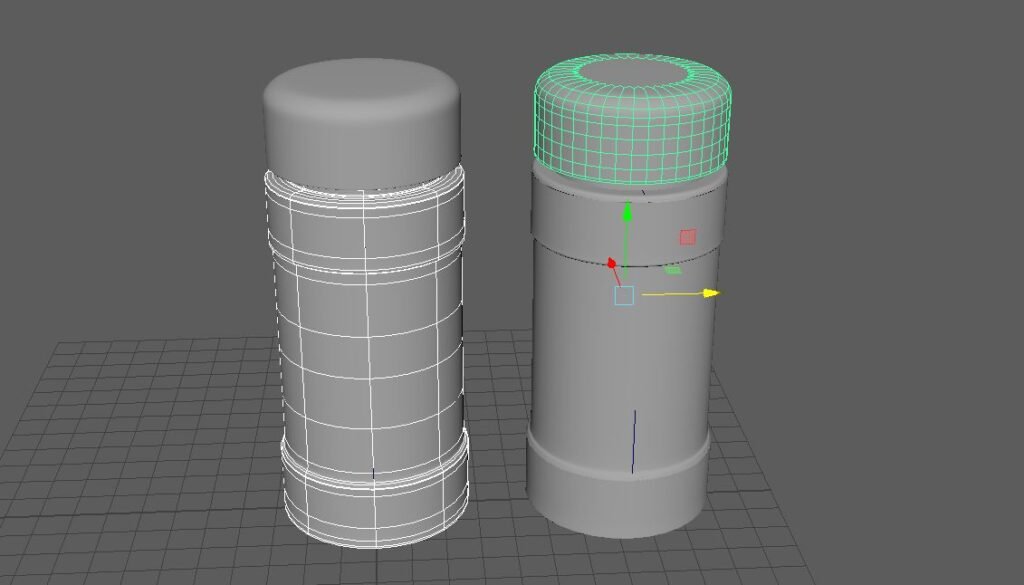Click the light blue center square of the manipulator
1024x585 pixels.
coord(624,296)
